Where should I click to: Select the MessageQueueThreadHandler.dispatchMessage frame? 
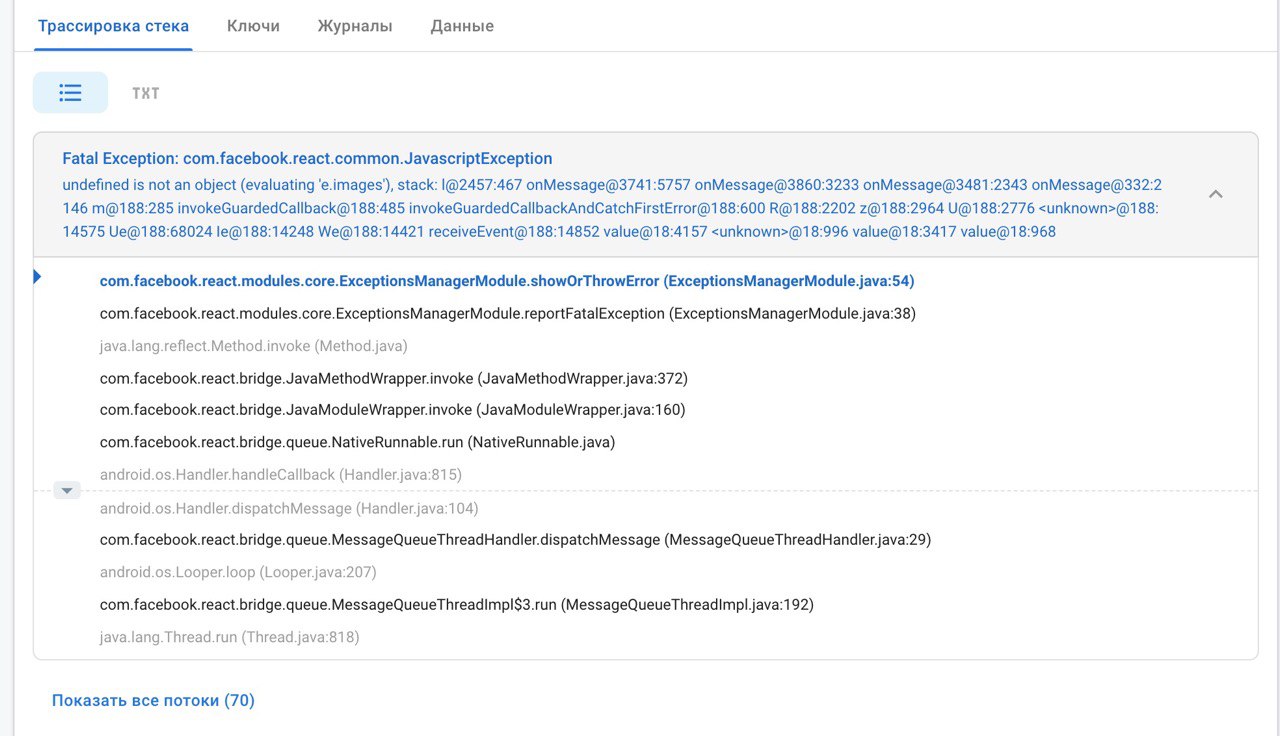click(x=516, y=539)
